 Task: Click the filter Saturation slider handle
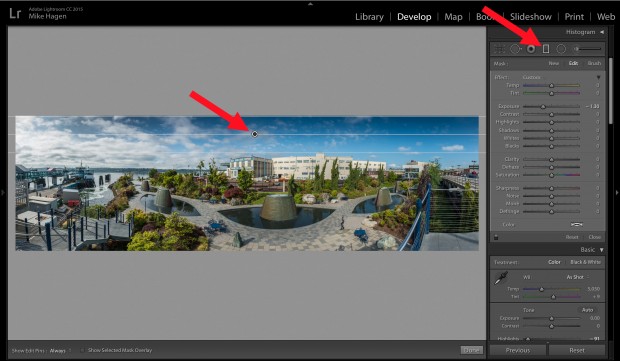pyautogui.click(x=552, y=175)
